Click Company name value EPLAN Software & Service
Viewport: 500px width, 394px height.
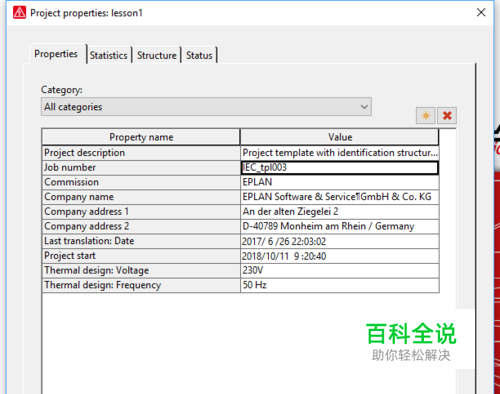(340, 197)
